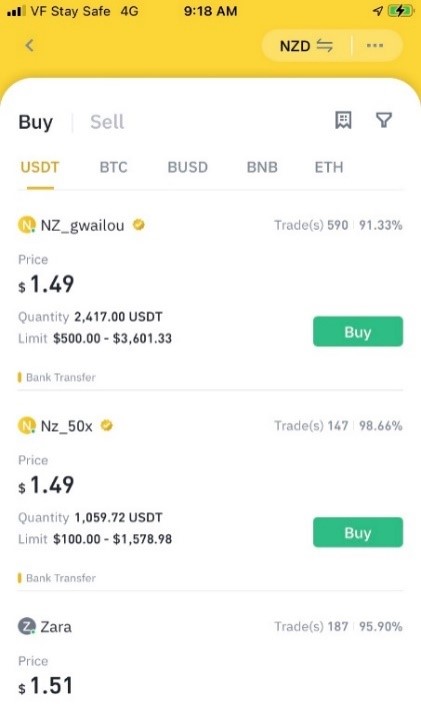Select the USDT crypto tab
421x720 pixels.
click(x=40, y=167)
